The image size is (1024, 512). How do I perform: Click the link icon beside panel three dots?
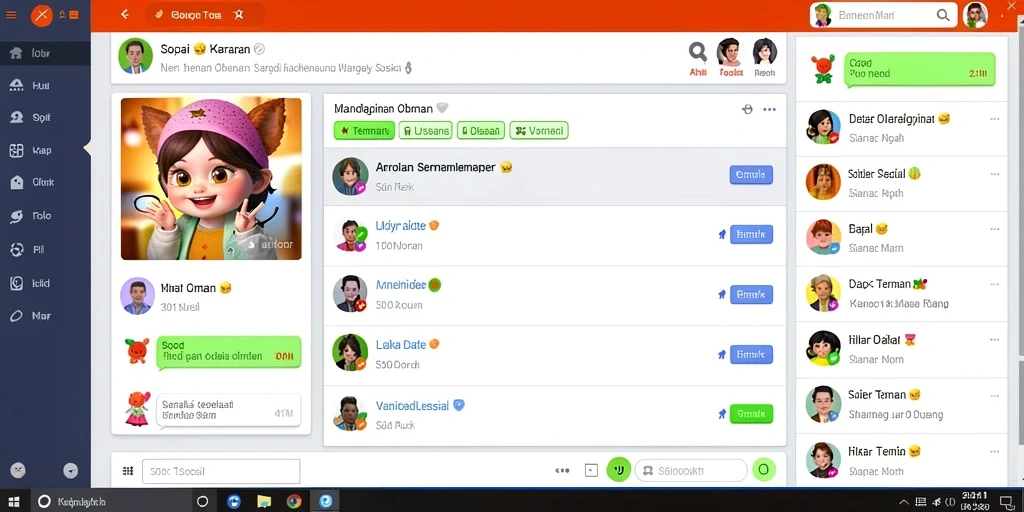[x=747, y=109]
